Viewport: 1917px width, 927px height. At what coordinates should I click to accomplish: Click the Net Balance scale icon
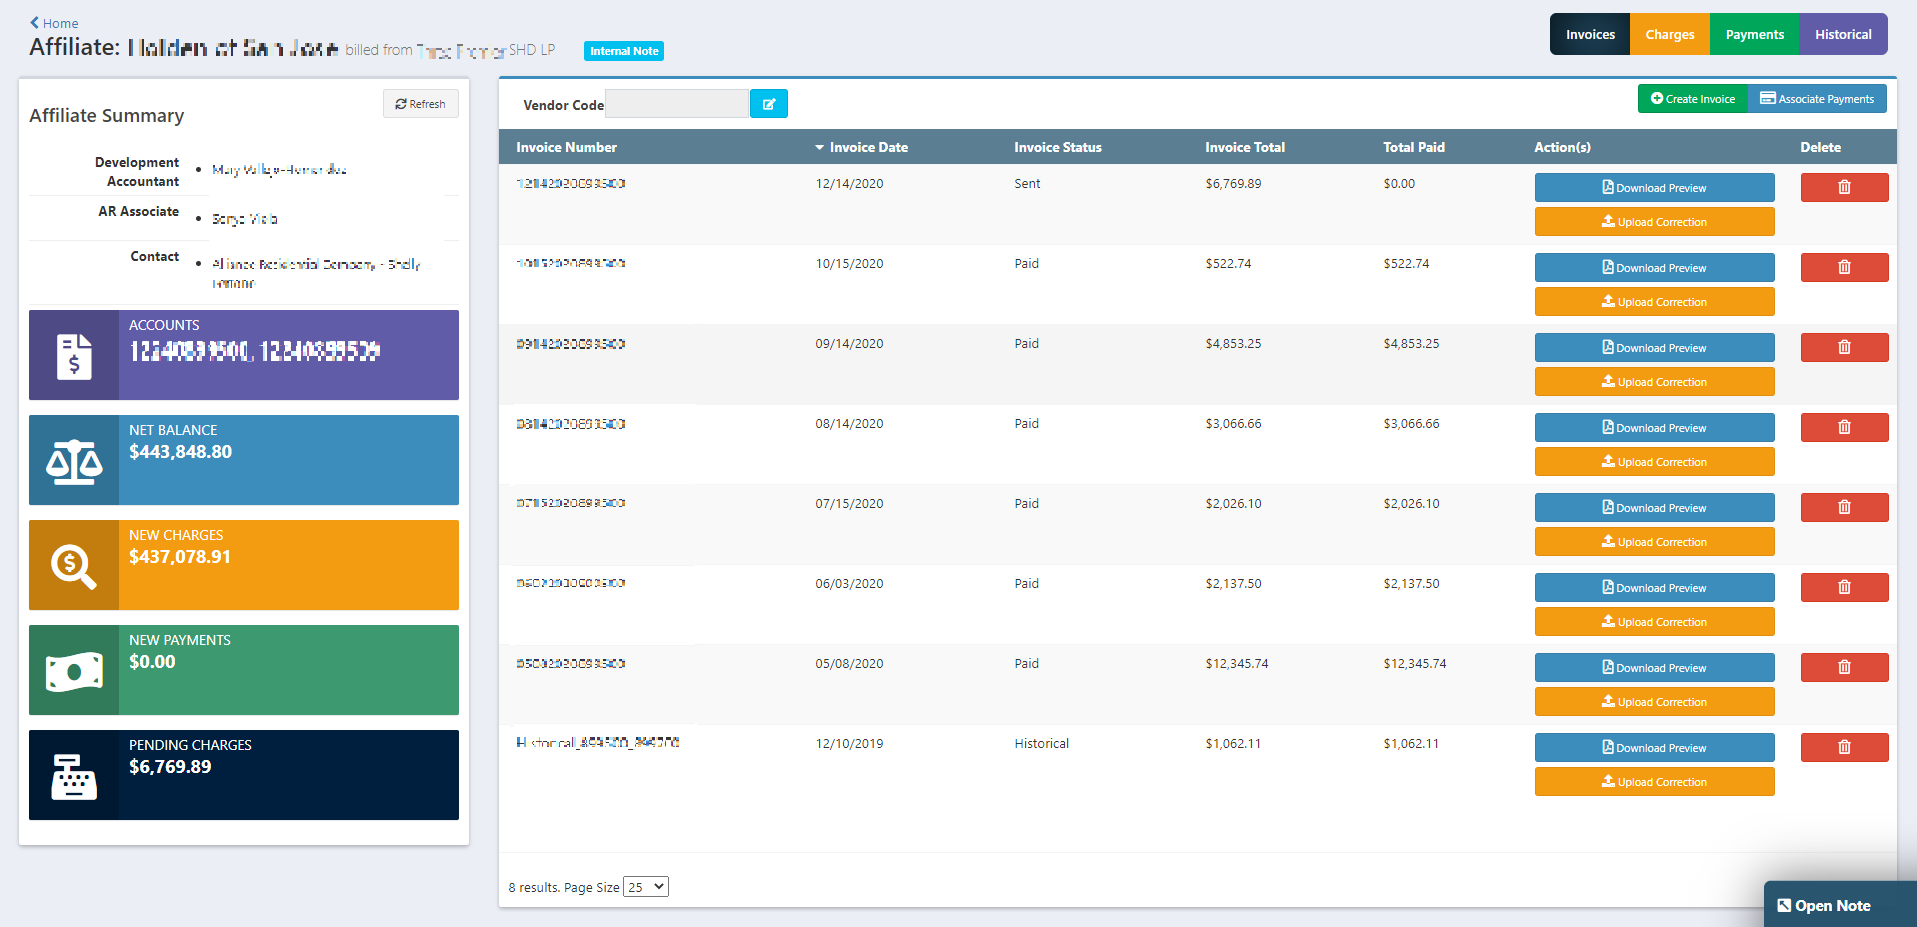coord(73,460)
